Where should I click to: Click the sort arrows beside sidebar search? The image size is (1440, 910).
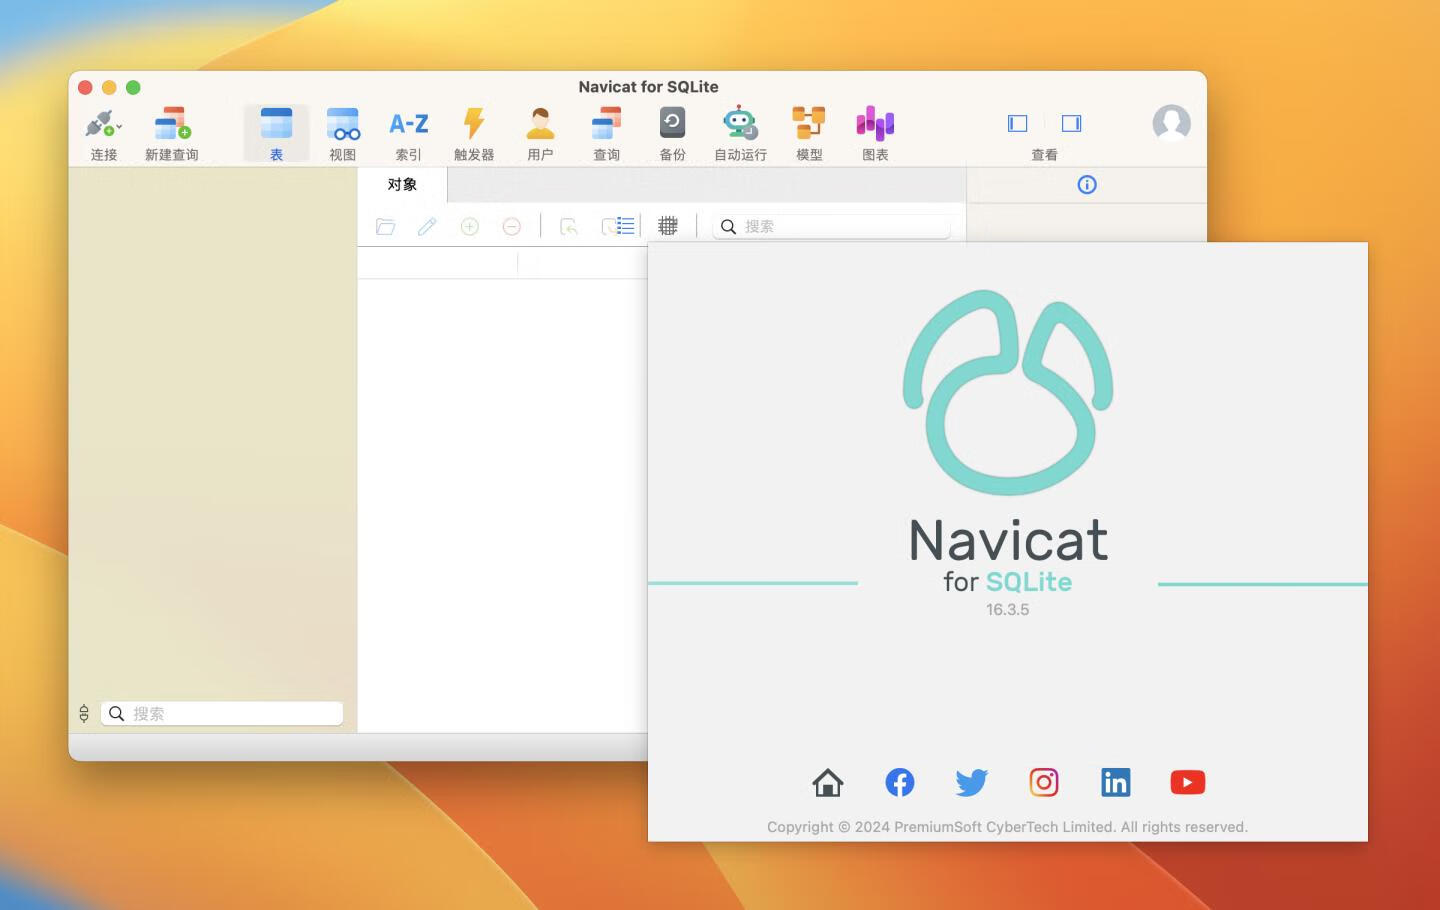click(x=84, y=713)
